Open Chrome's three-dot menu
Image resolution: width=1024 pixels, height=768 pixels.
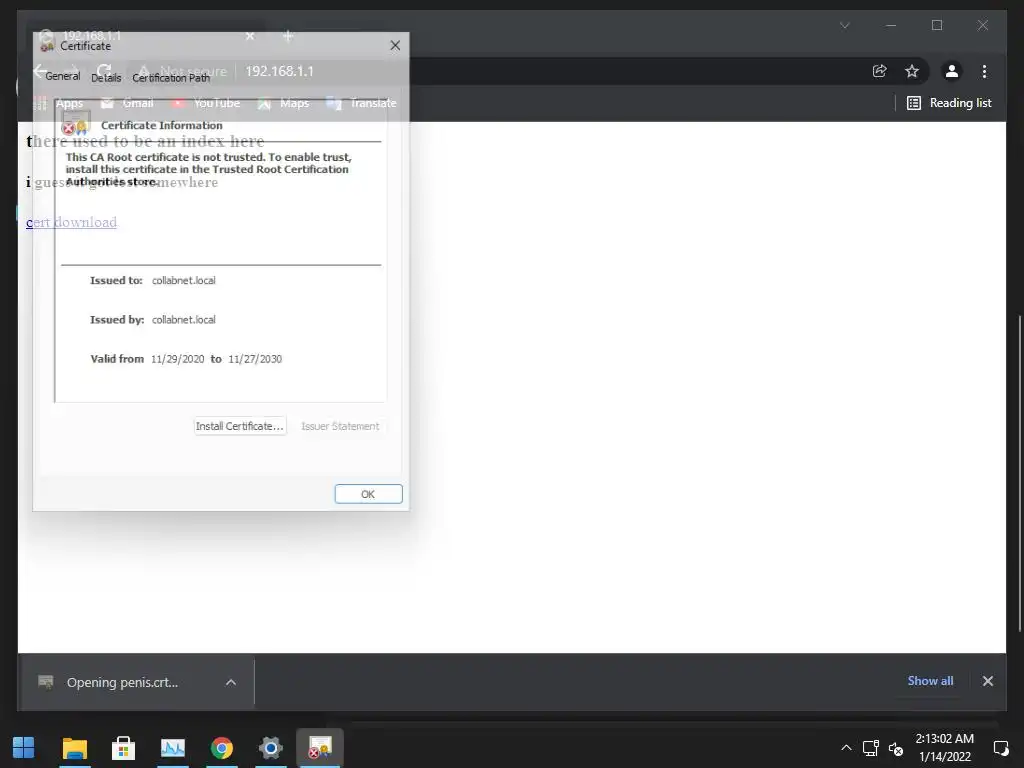984,71
